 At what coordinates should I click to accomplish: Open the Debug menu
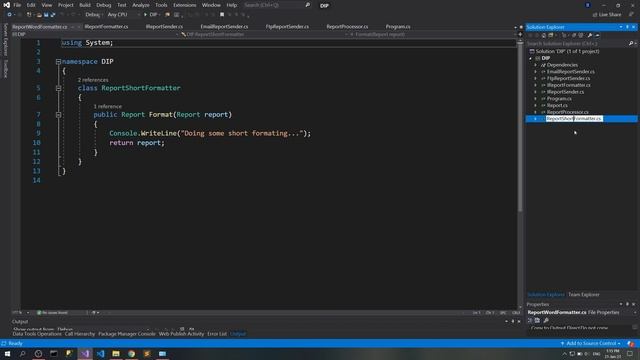[x=104, y=5]
